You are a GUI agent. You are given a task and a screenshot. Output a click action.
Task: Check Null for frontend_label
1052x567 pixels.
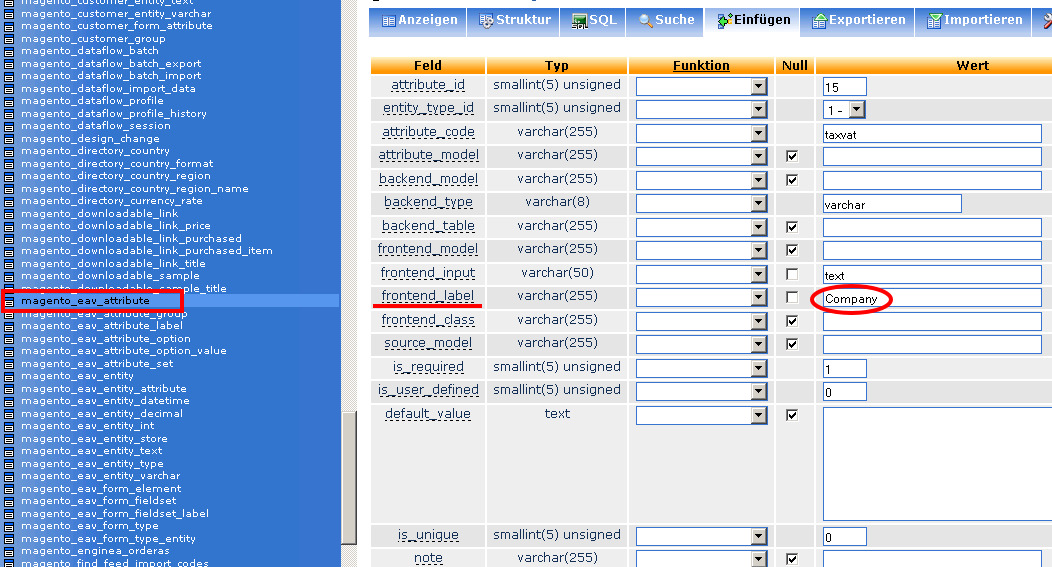point(792,297)
